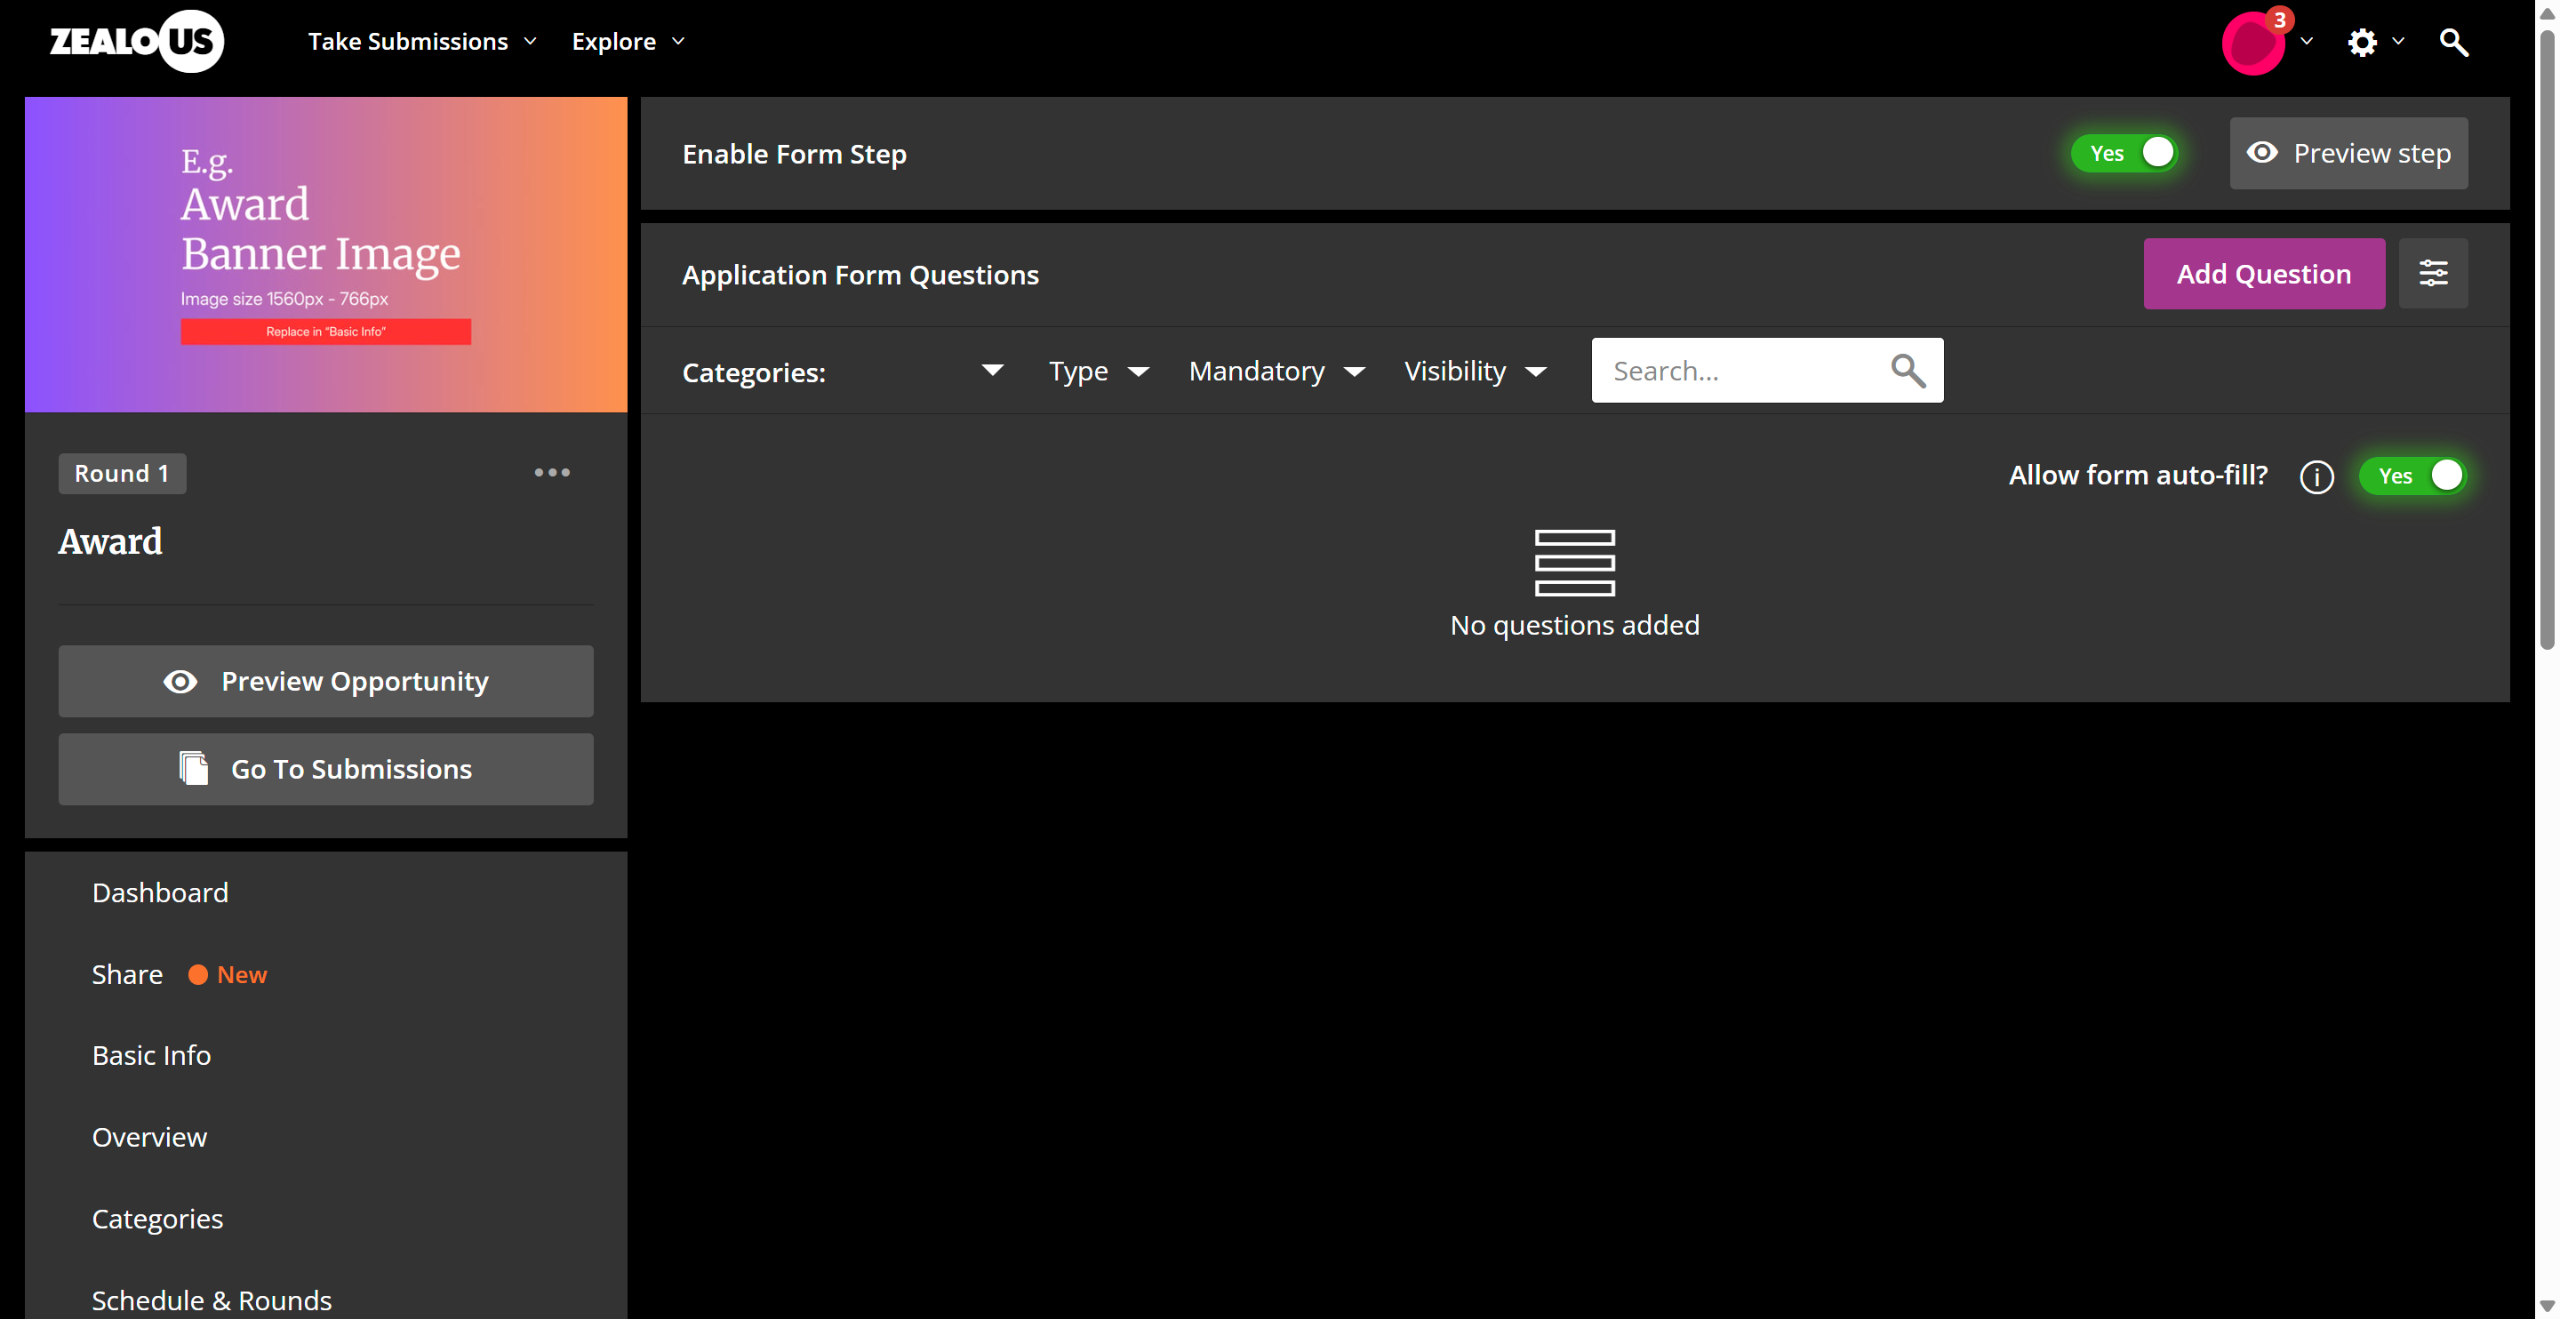Click the magnifier inside the search box
The width and height of the screenshot is (2560, 1319).
click(x=1908, y=371)
